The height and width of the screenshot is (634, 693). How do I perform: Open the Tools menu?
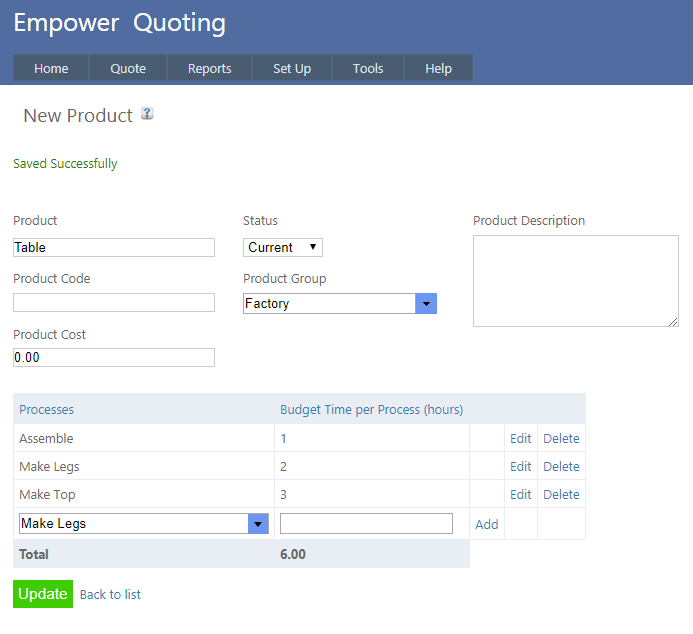pyautogui.click(x=368, y=68)
